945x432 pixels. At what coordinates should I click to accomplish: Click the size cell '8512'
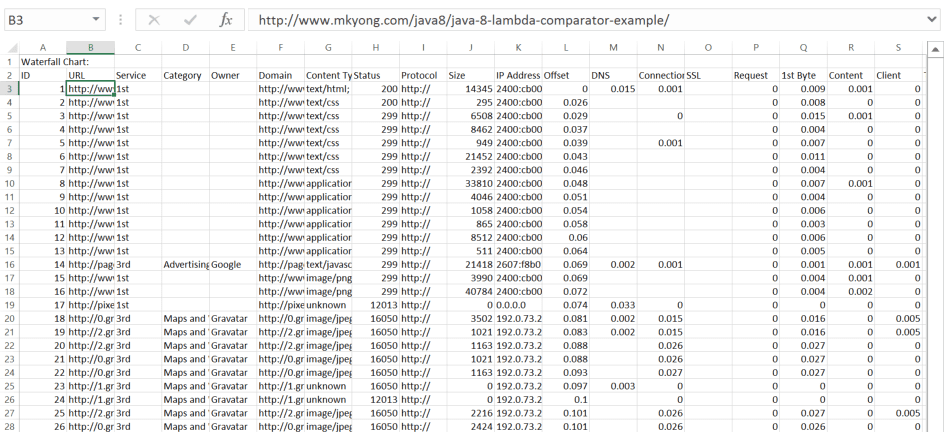tap(471, 237)
